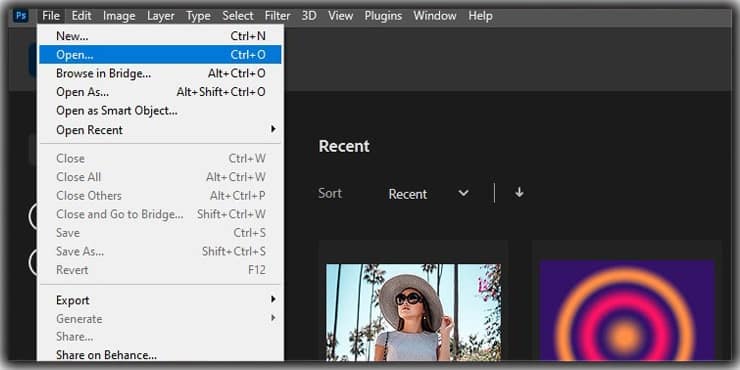
Task: Open the woman in hat recent thumbnail
Action: (413, 312)
